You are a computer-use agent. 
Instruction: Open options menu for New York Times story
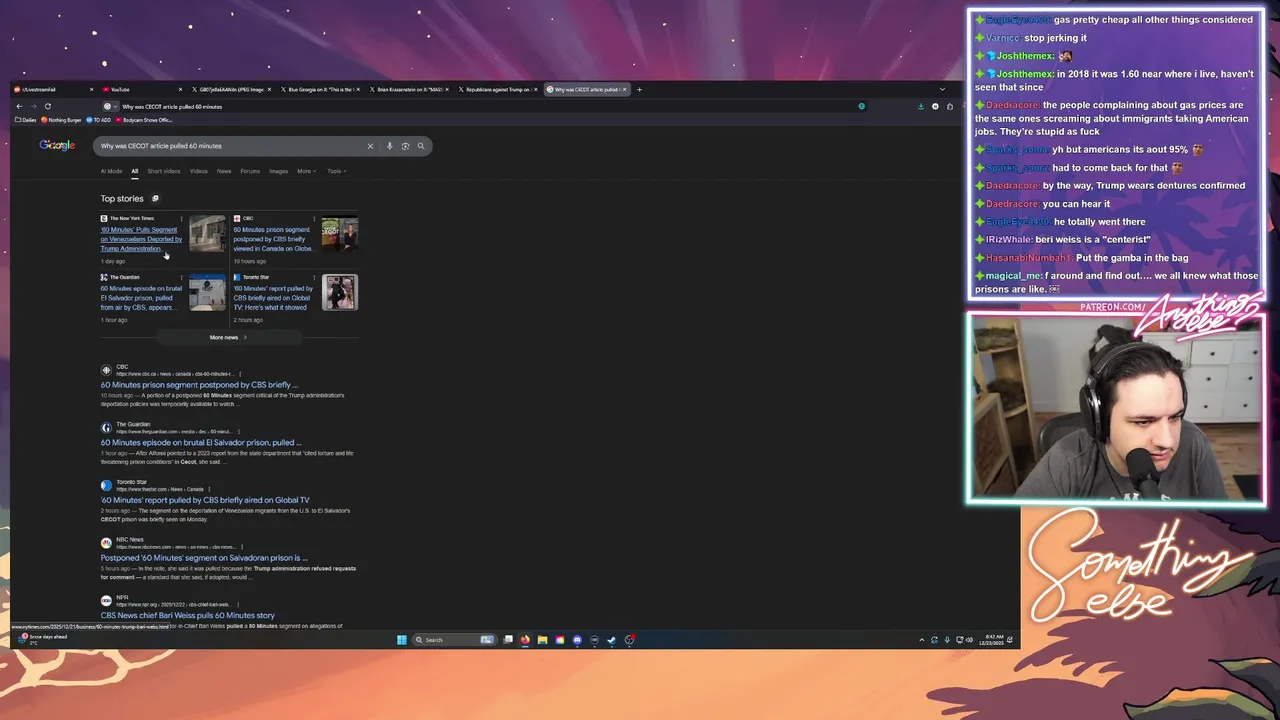tap(181, 218)
